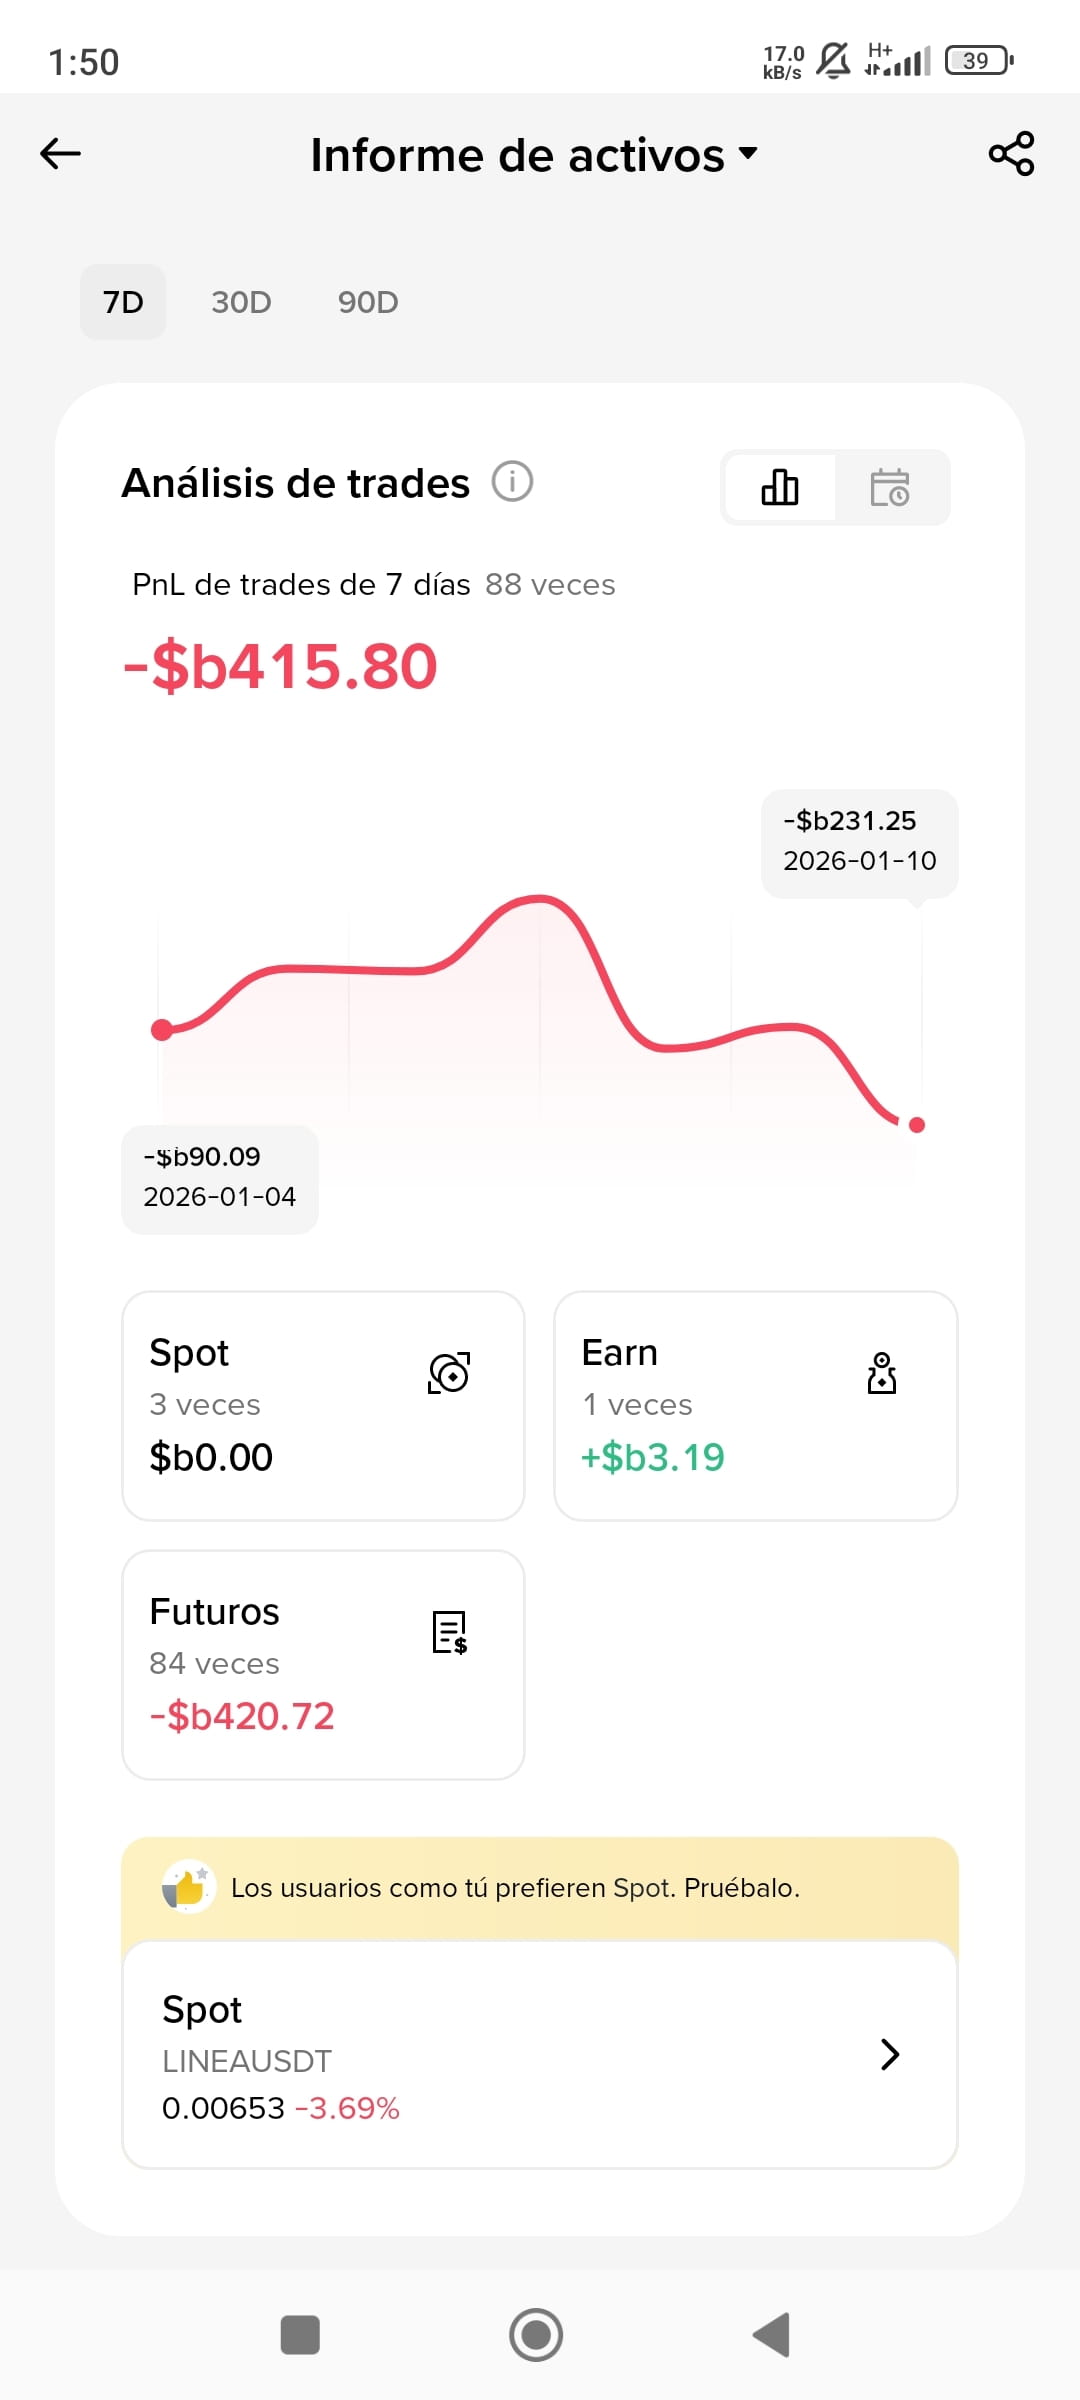
Task: Open the Futuros 84 veces card
Action: coord(323,1665)
